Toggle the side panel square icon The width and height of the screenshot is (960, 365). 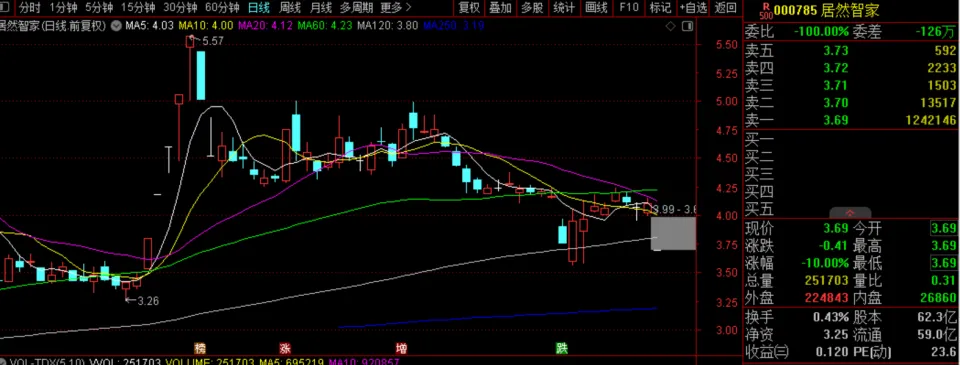(687, 26)
